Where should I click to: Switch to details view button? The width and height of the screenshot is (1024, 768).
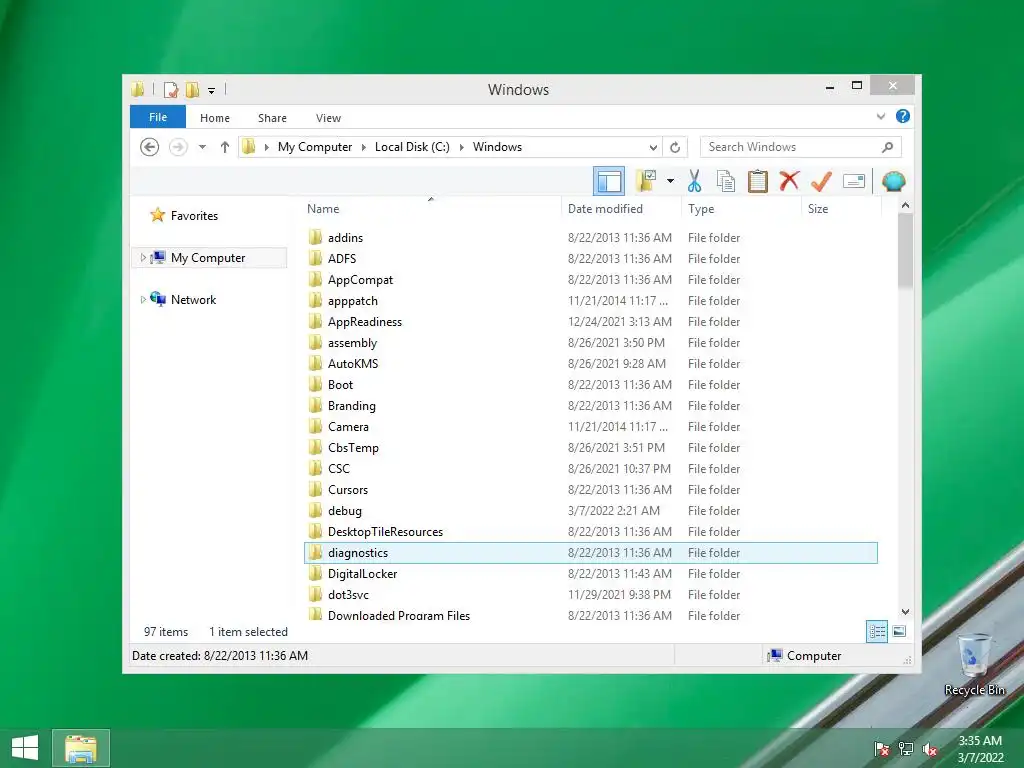(876, 632)
